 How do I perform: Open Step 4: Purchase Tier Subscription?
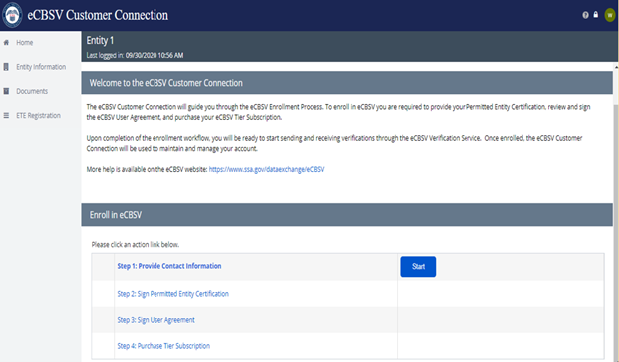click(x=163, y=346)
